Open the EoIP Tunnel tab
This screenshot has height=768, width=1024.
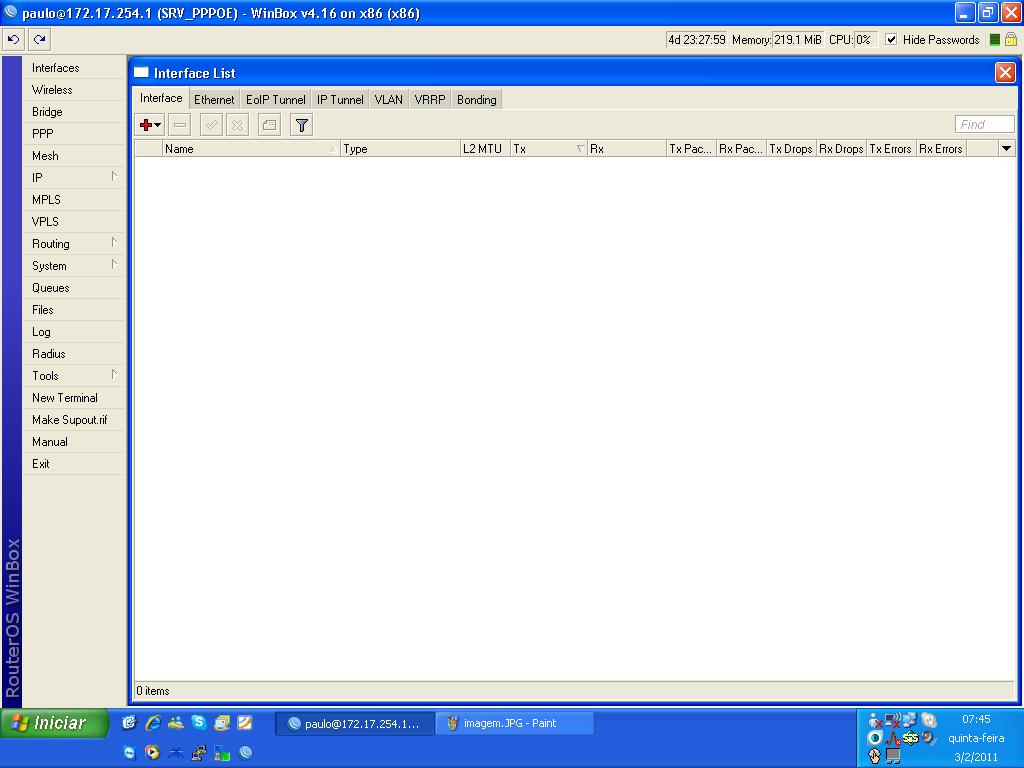[x=275, y=99]
